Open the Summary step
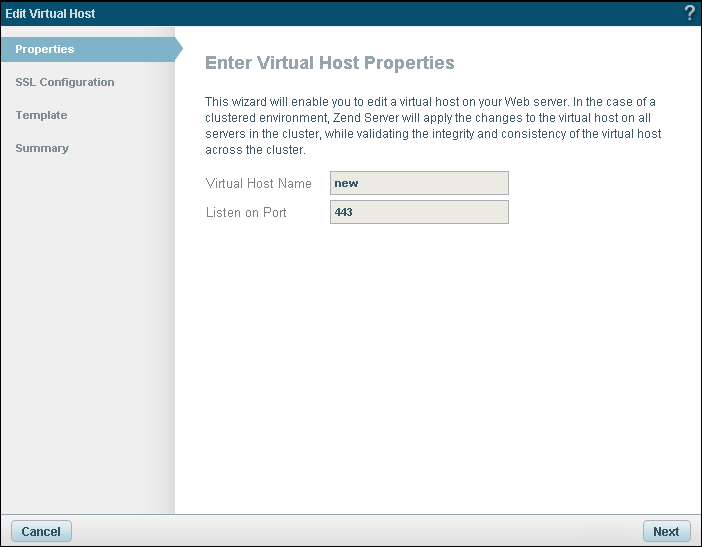This screenshot has height=547, width=702. [42, 148]
